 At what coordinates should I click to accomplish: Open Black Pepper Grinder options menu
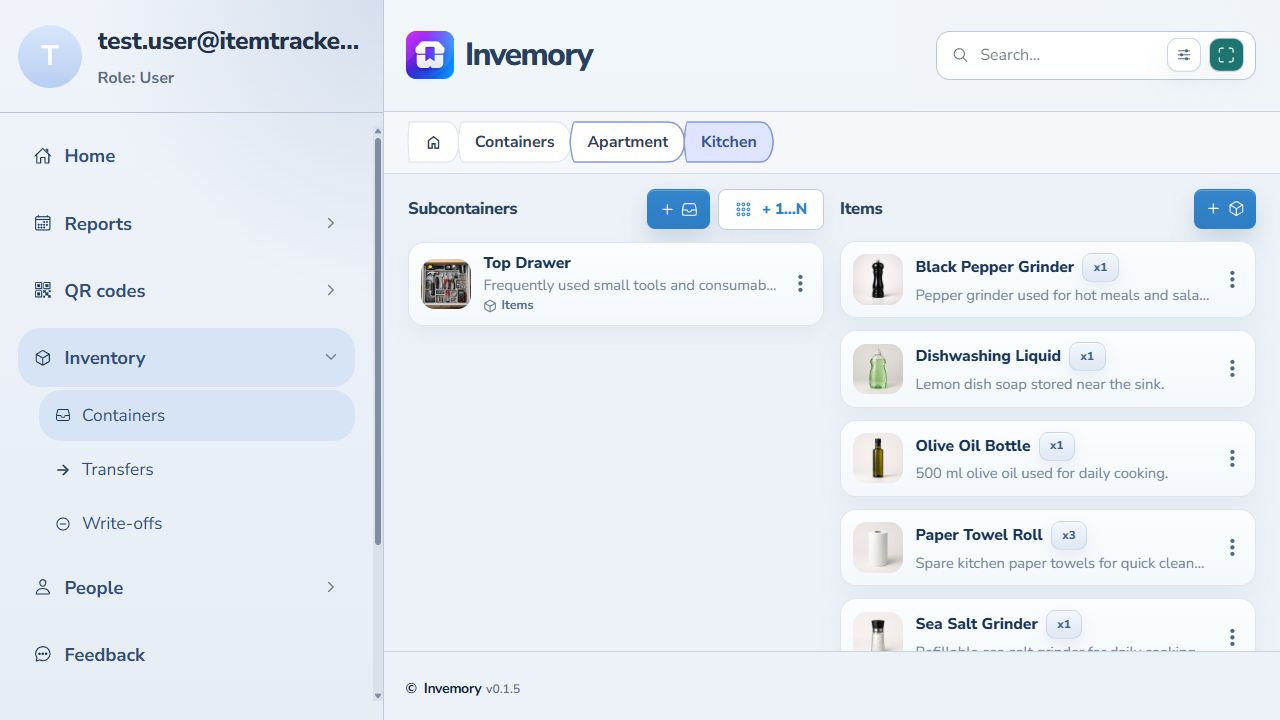point(1232,280)
